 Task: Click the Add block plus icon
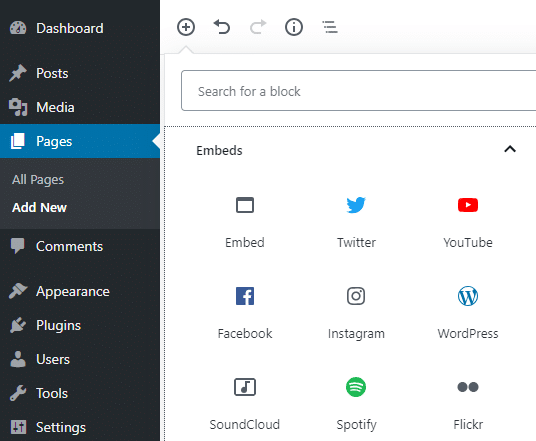[x=186, y=27]
